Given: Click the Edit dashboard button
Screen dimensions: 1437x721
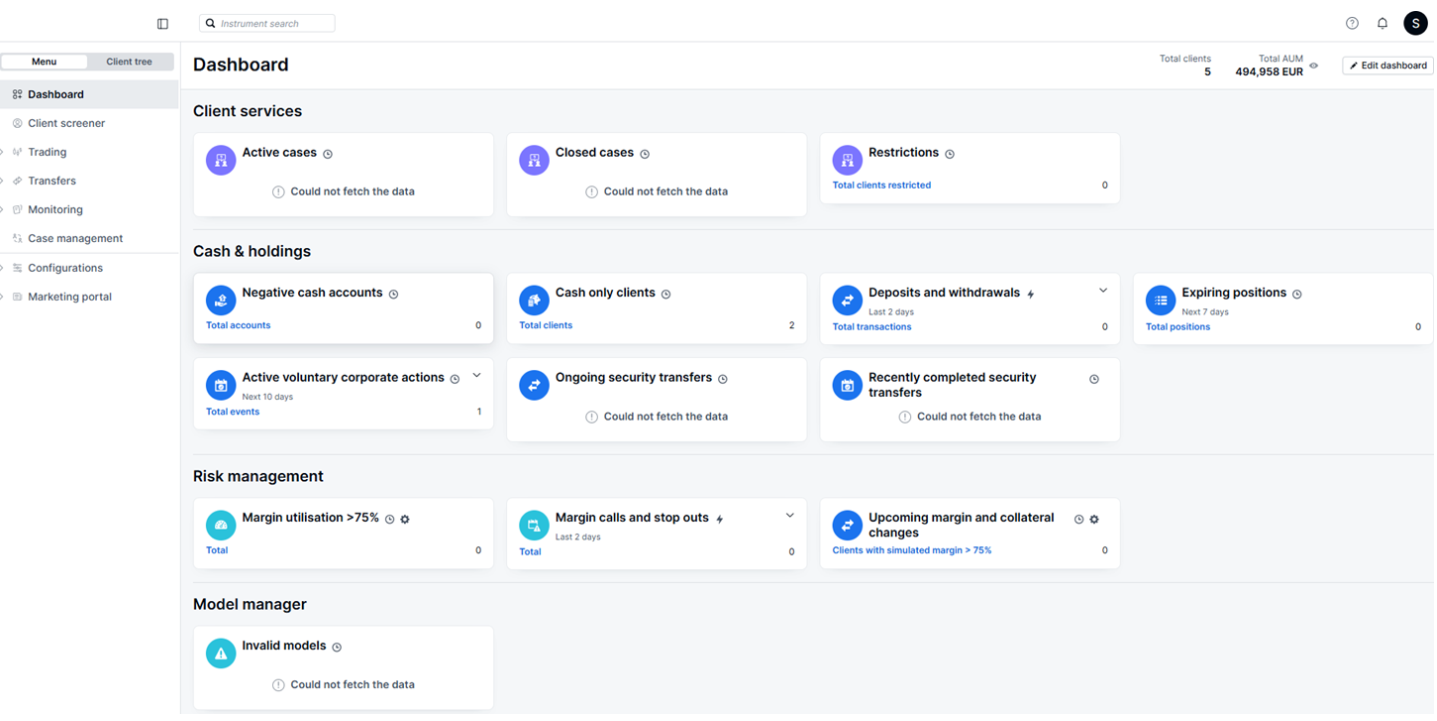Looking at the screenshot, I should [x=1387, y=66].
